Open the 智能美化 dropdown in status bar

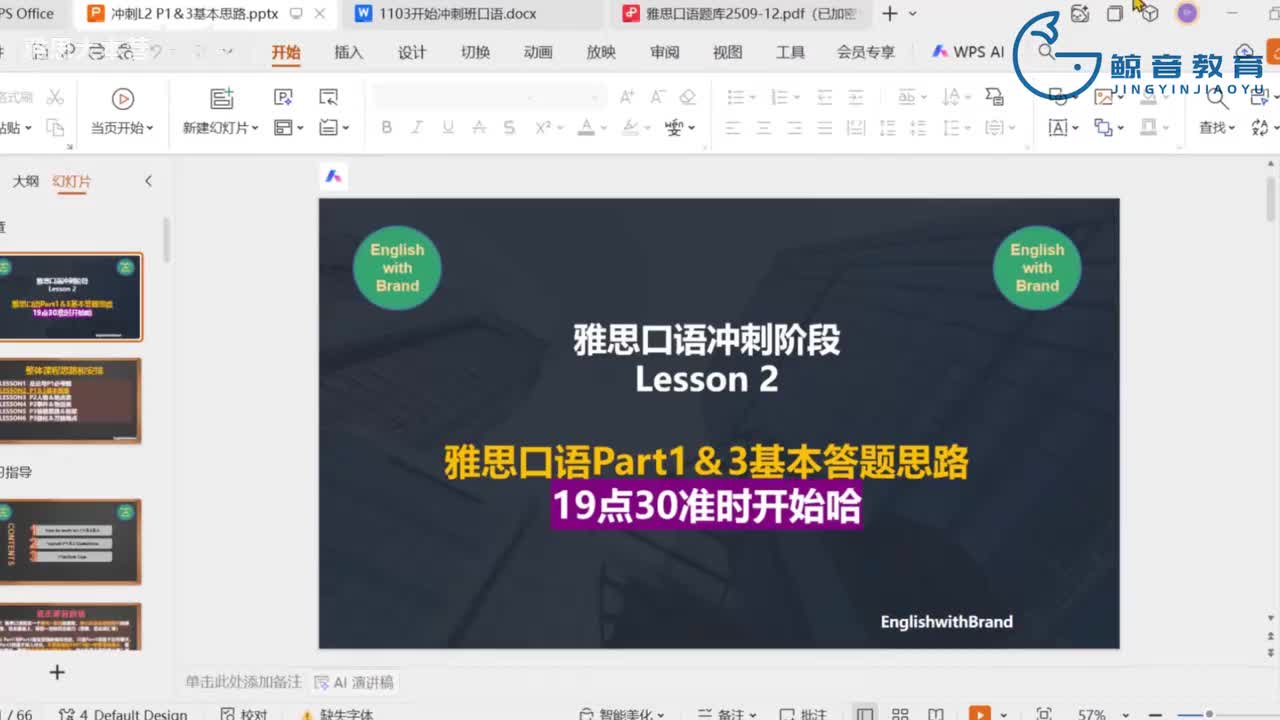(623, 714)
